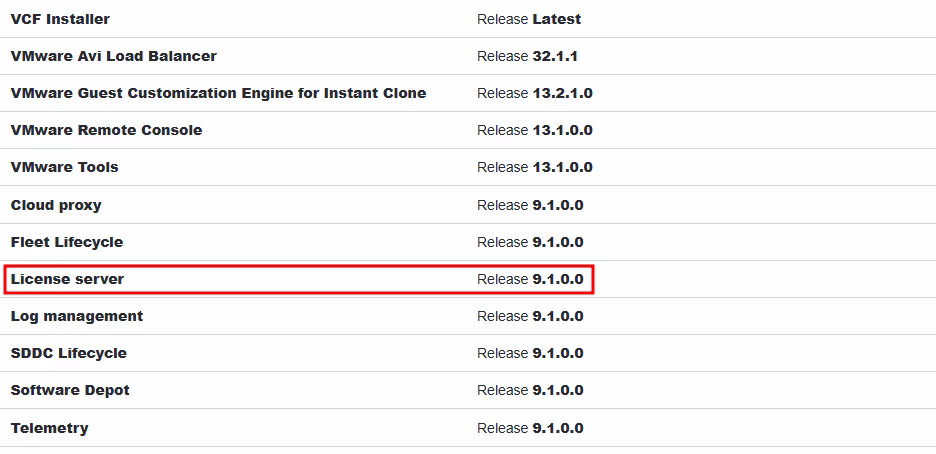
Task: Click the highlighted License server row
Action: tap(299, 279)
